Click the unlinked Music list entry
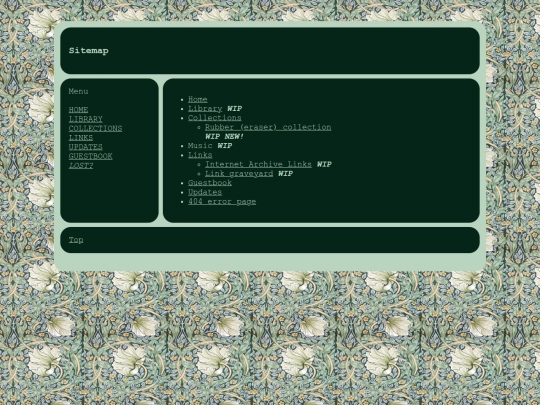The width and height of the screenshot is (540, 405). [x=200, y=146]
